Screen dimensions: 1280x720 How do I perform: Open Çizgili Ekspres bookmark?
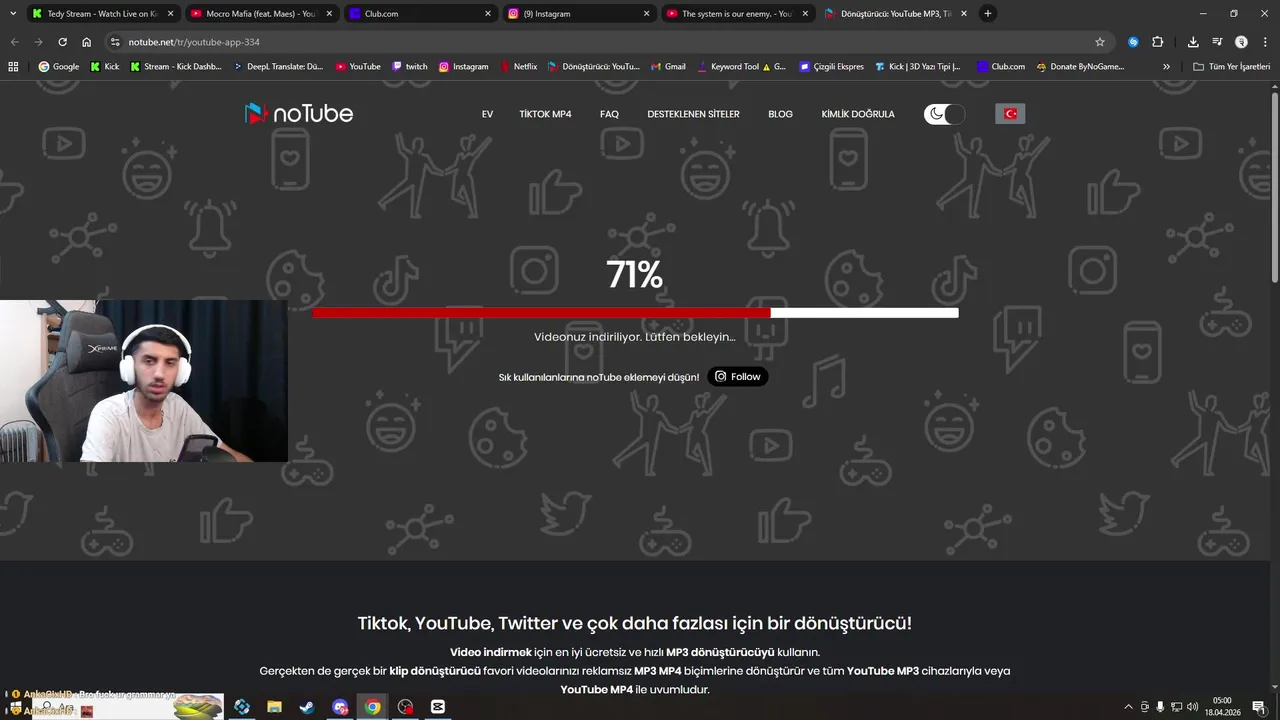point(831,67)
